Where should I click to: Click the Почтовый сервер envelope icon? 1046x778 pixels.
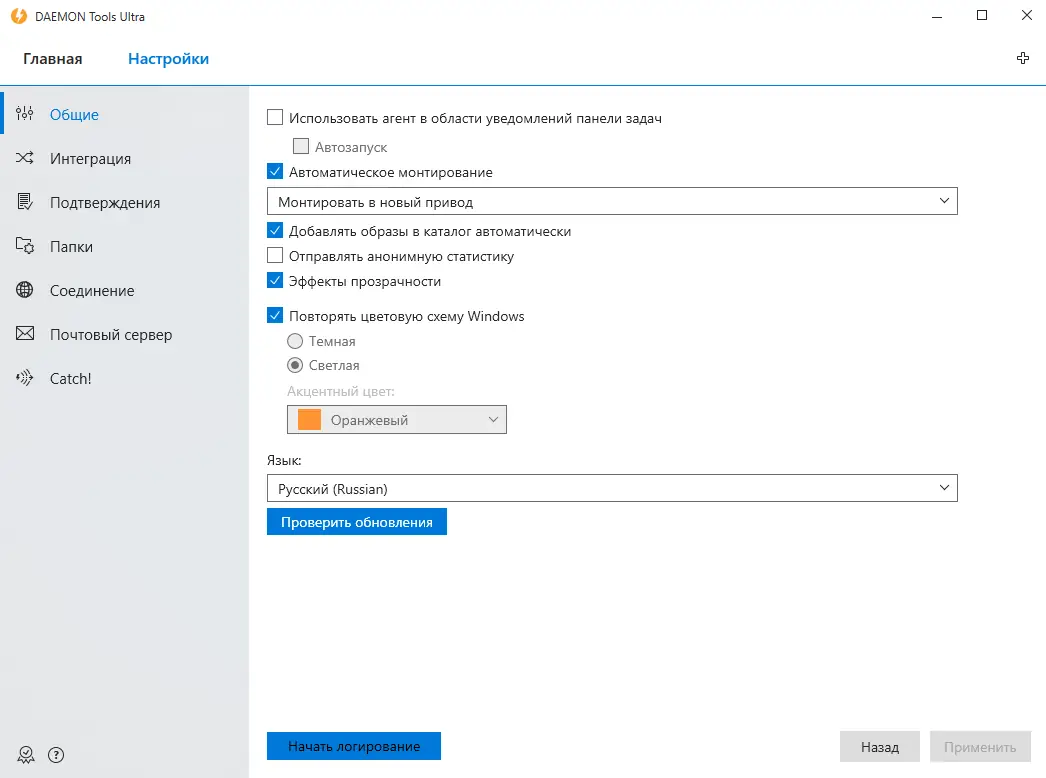[x=25, y=334]
